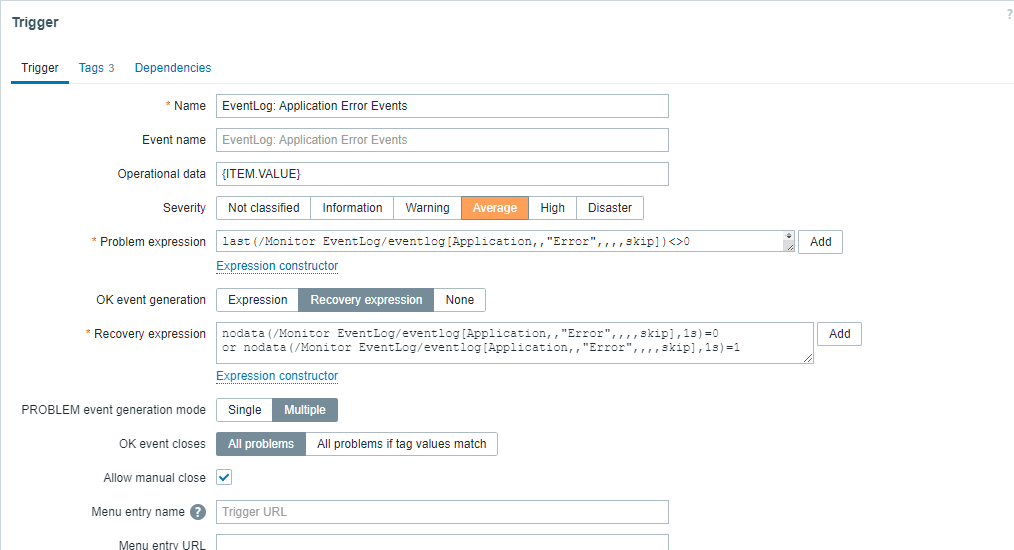Click Add next to Recovery expression

click(839, 334)
